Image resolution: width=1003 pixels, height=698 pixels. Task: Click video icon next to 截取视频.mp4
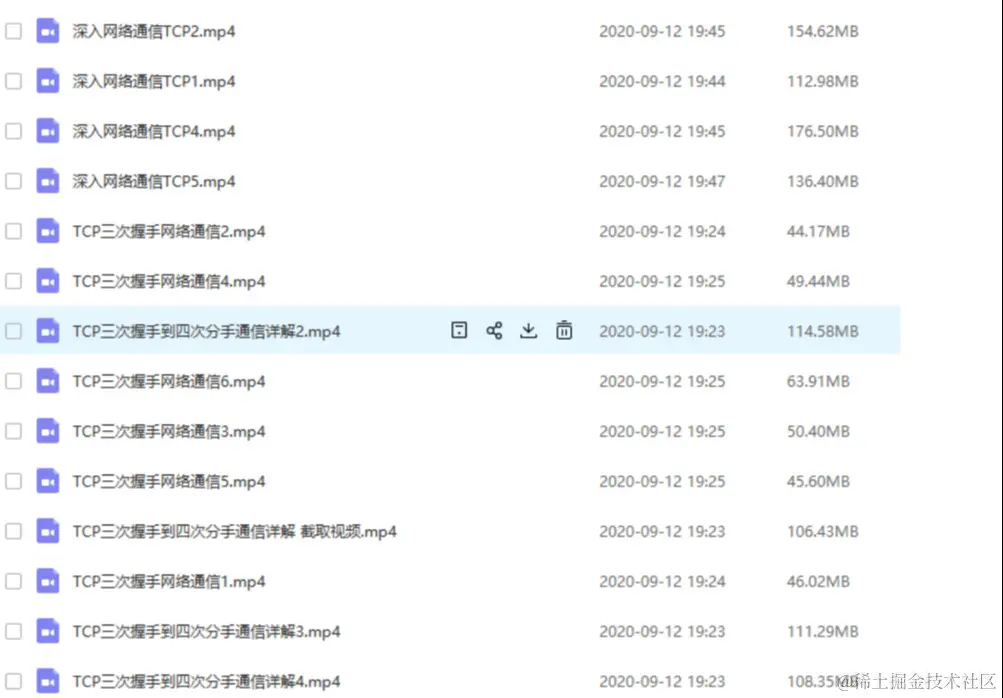(47, 531)
